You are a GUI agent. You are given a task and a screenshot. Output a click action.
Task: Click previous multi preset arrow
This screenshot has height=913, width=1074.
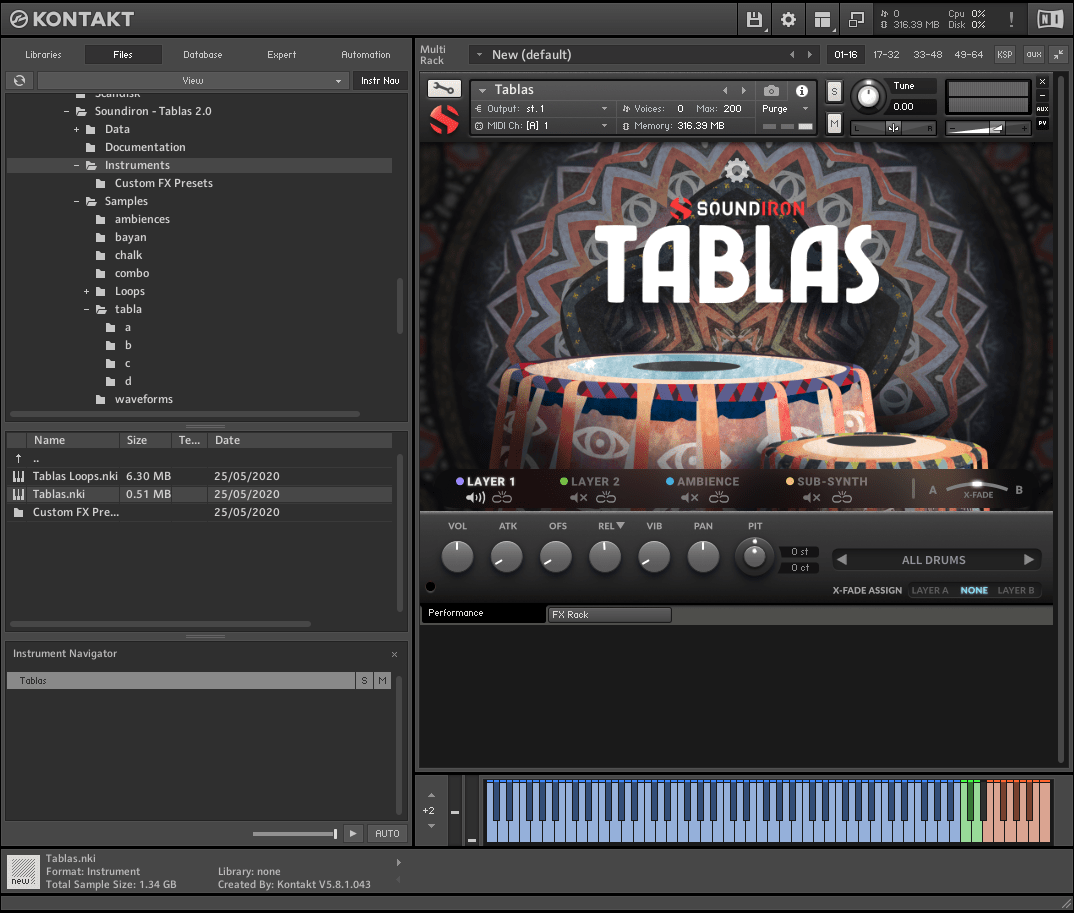[792, 55]
